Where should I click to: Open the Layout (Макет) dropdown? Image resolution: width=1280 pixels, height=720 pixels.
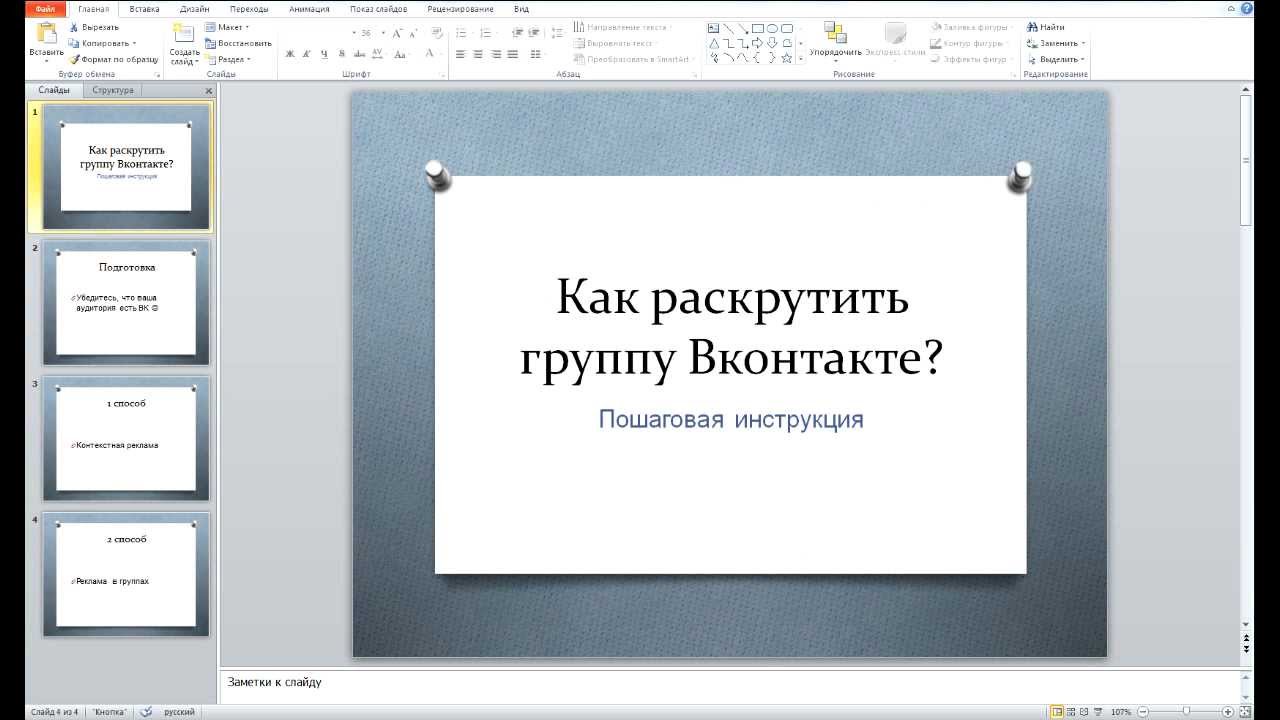(x=228, y=27)
